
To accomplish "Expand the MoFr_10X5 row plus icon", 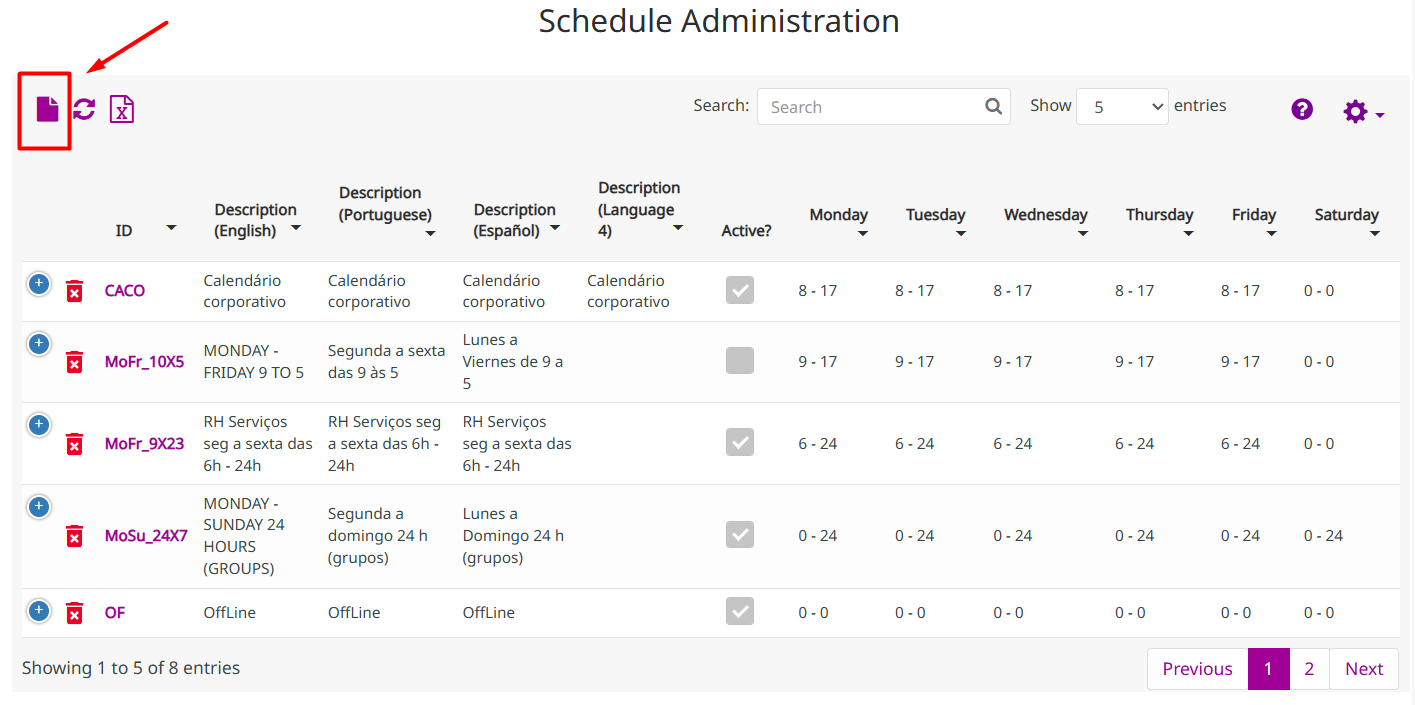I will pyautogui.click(x=39, y=344).
